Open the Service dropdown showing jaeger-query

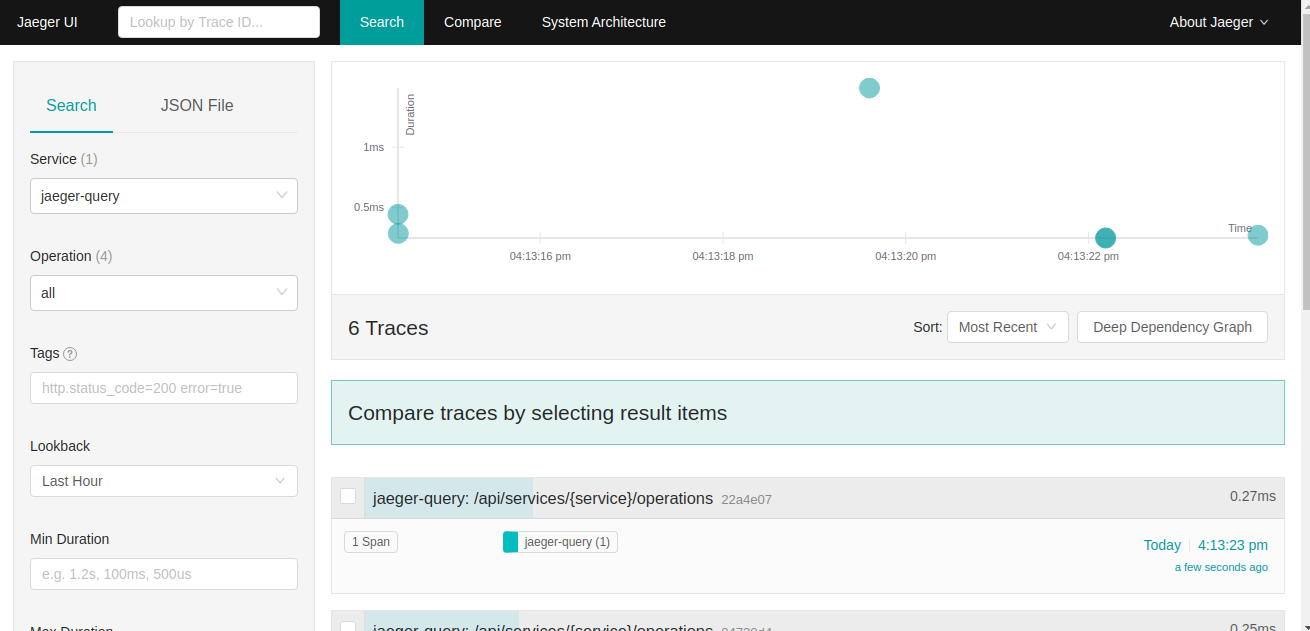click(164, 196)
